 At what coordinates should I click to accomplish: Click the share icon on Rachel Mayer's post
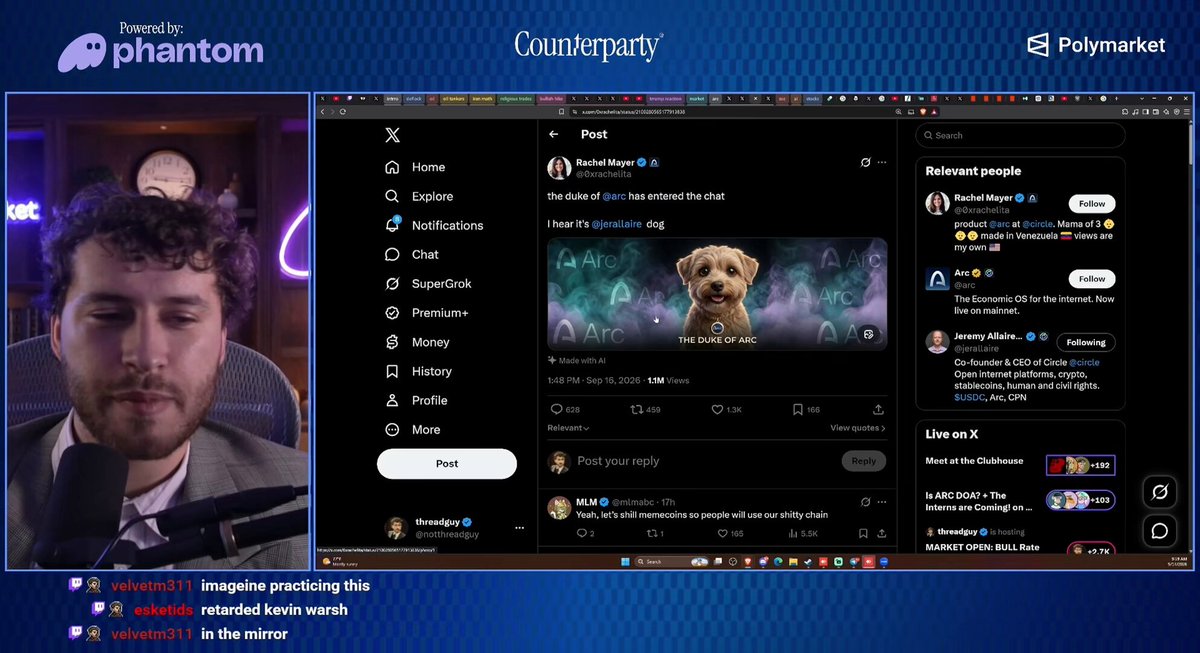coord(878,409)
